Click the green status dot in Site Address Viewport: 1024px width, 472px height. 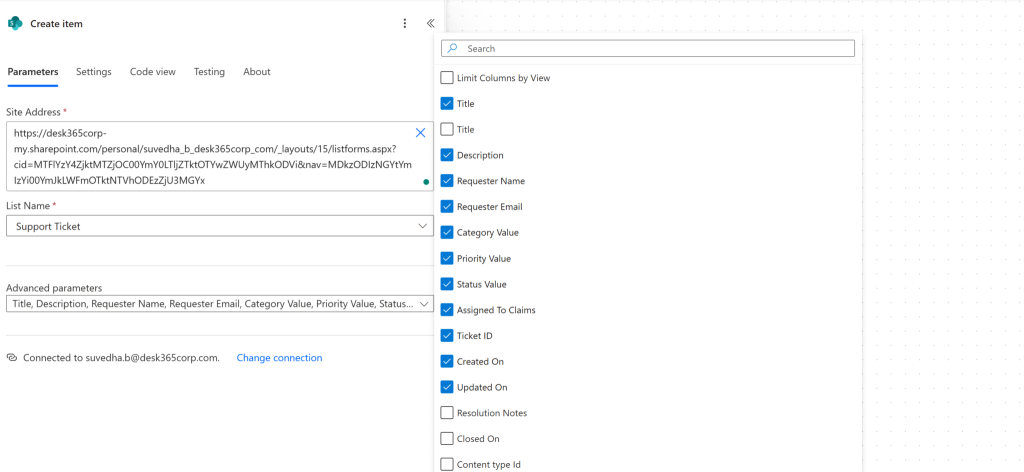click(426, 182)
